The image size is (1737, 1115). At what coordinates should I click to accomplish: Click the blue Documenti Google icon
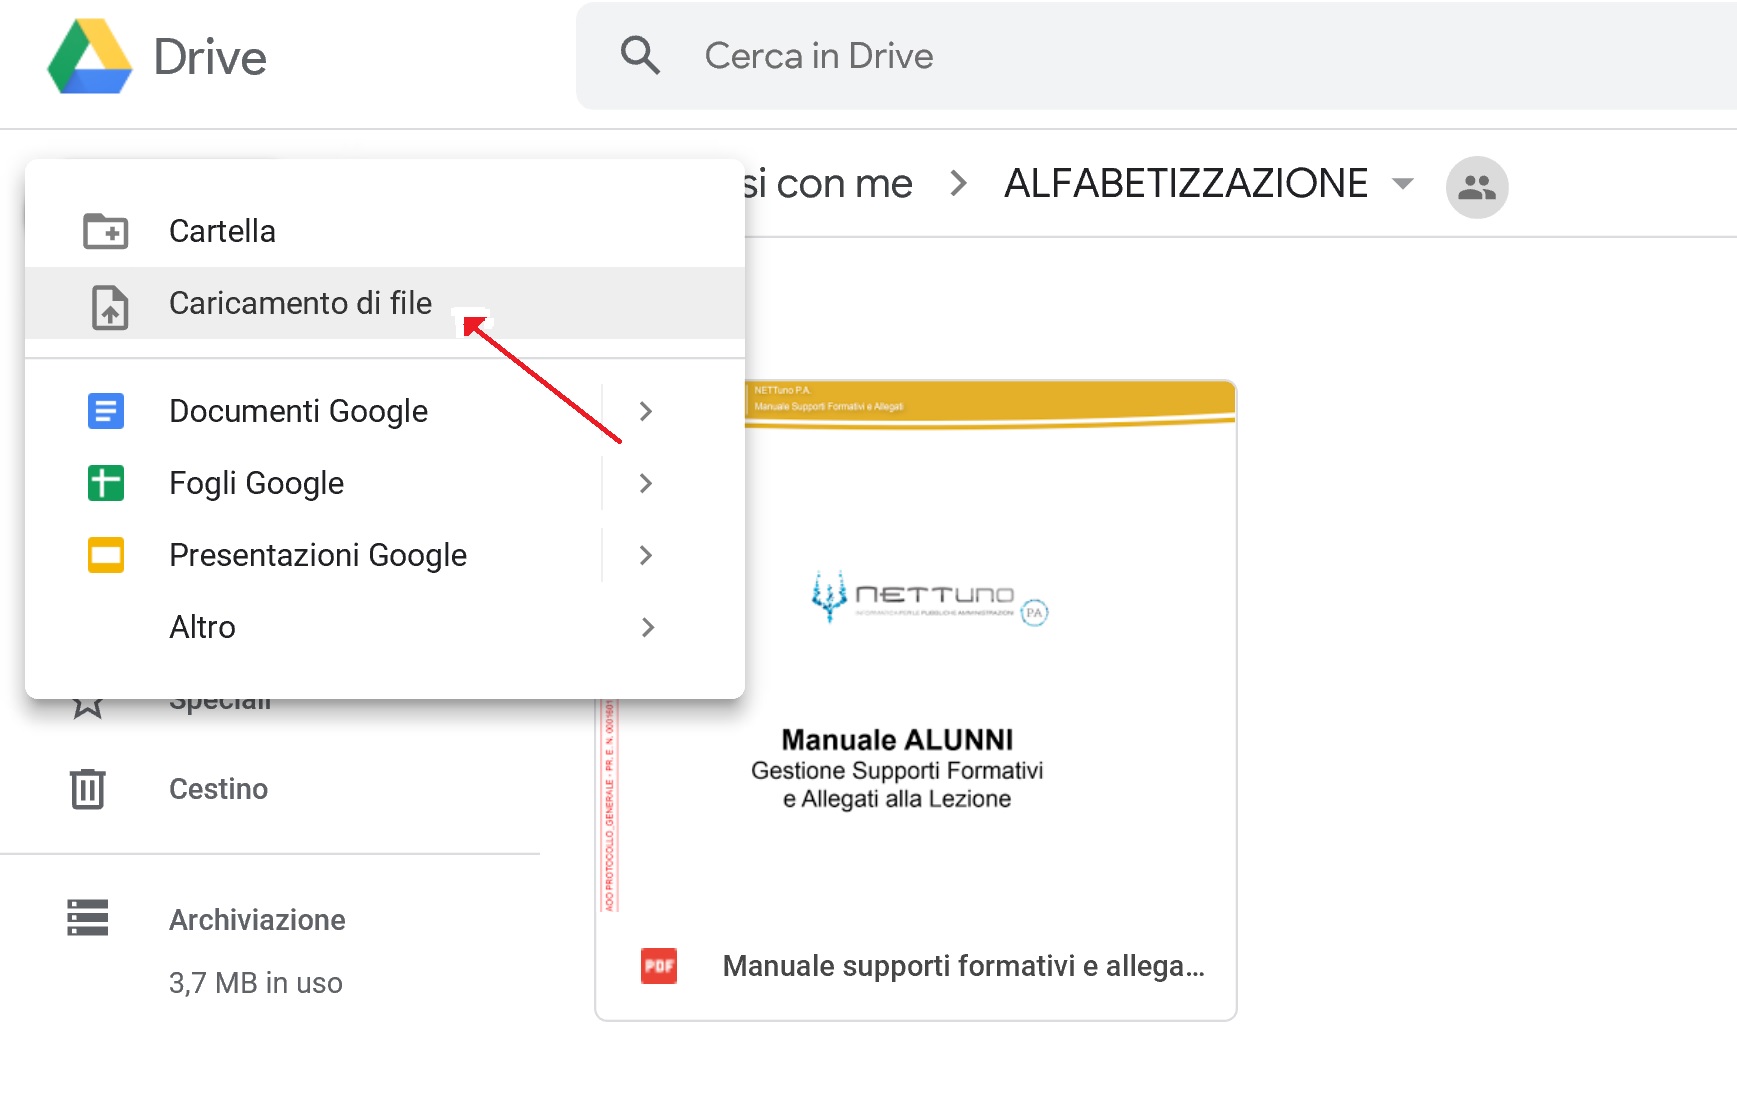tap(106, 411)
